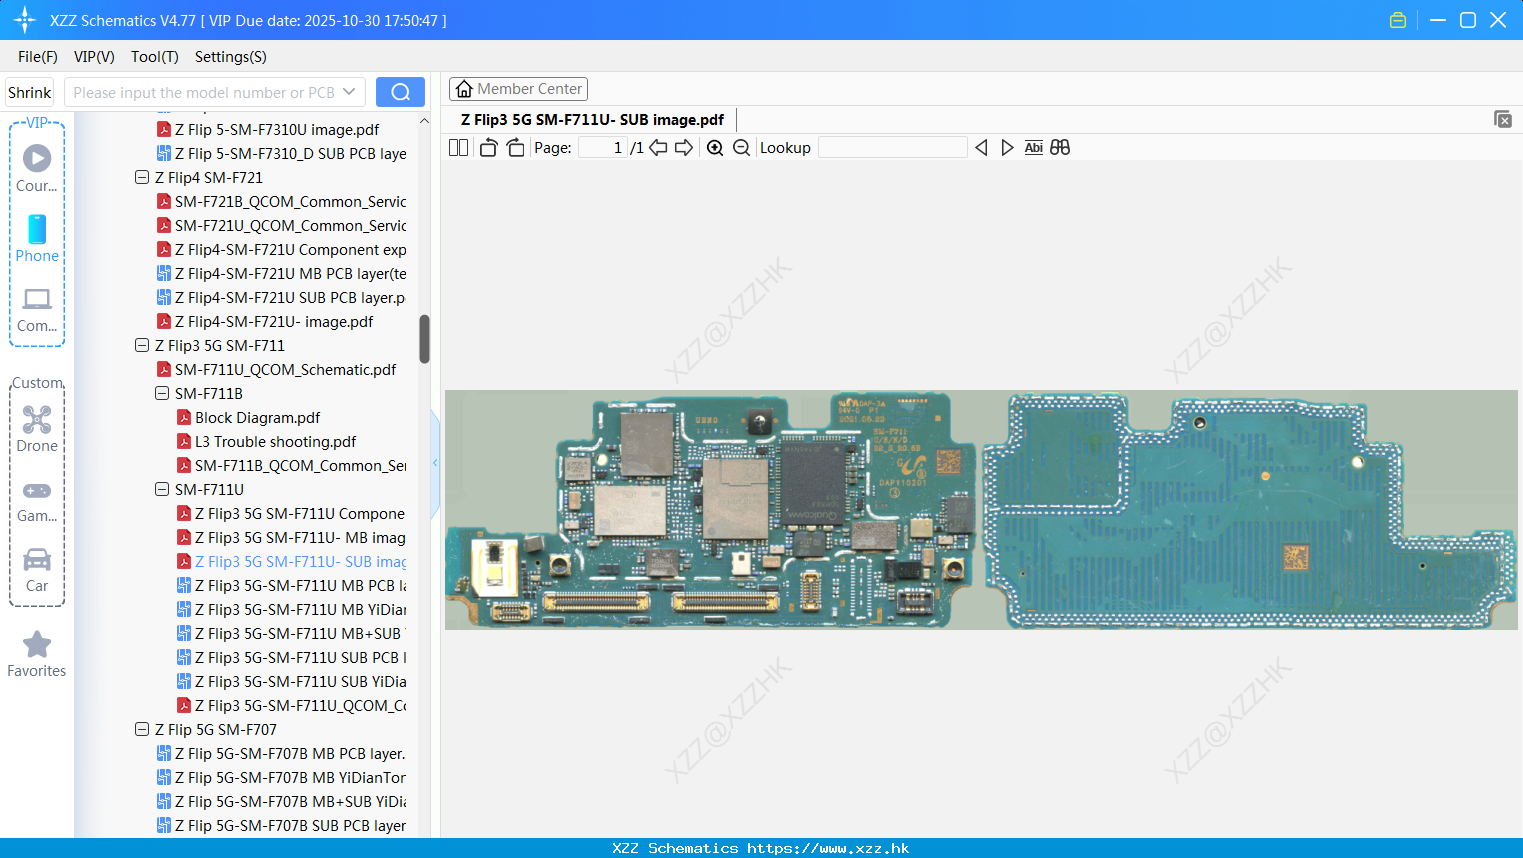Open the Drone sidebar category
Screen dimensions: 1523x858
37,429
